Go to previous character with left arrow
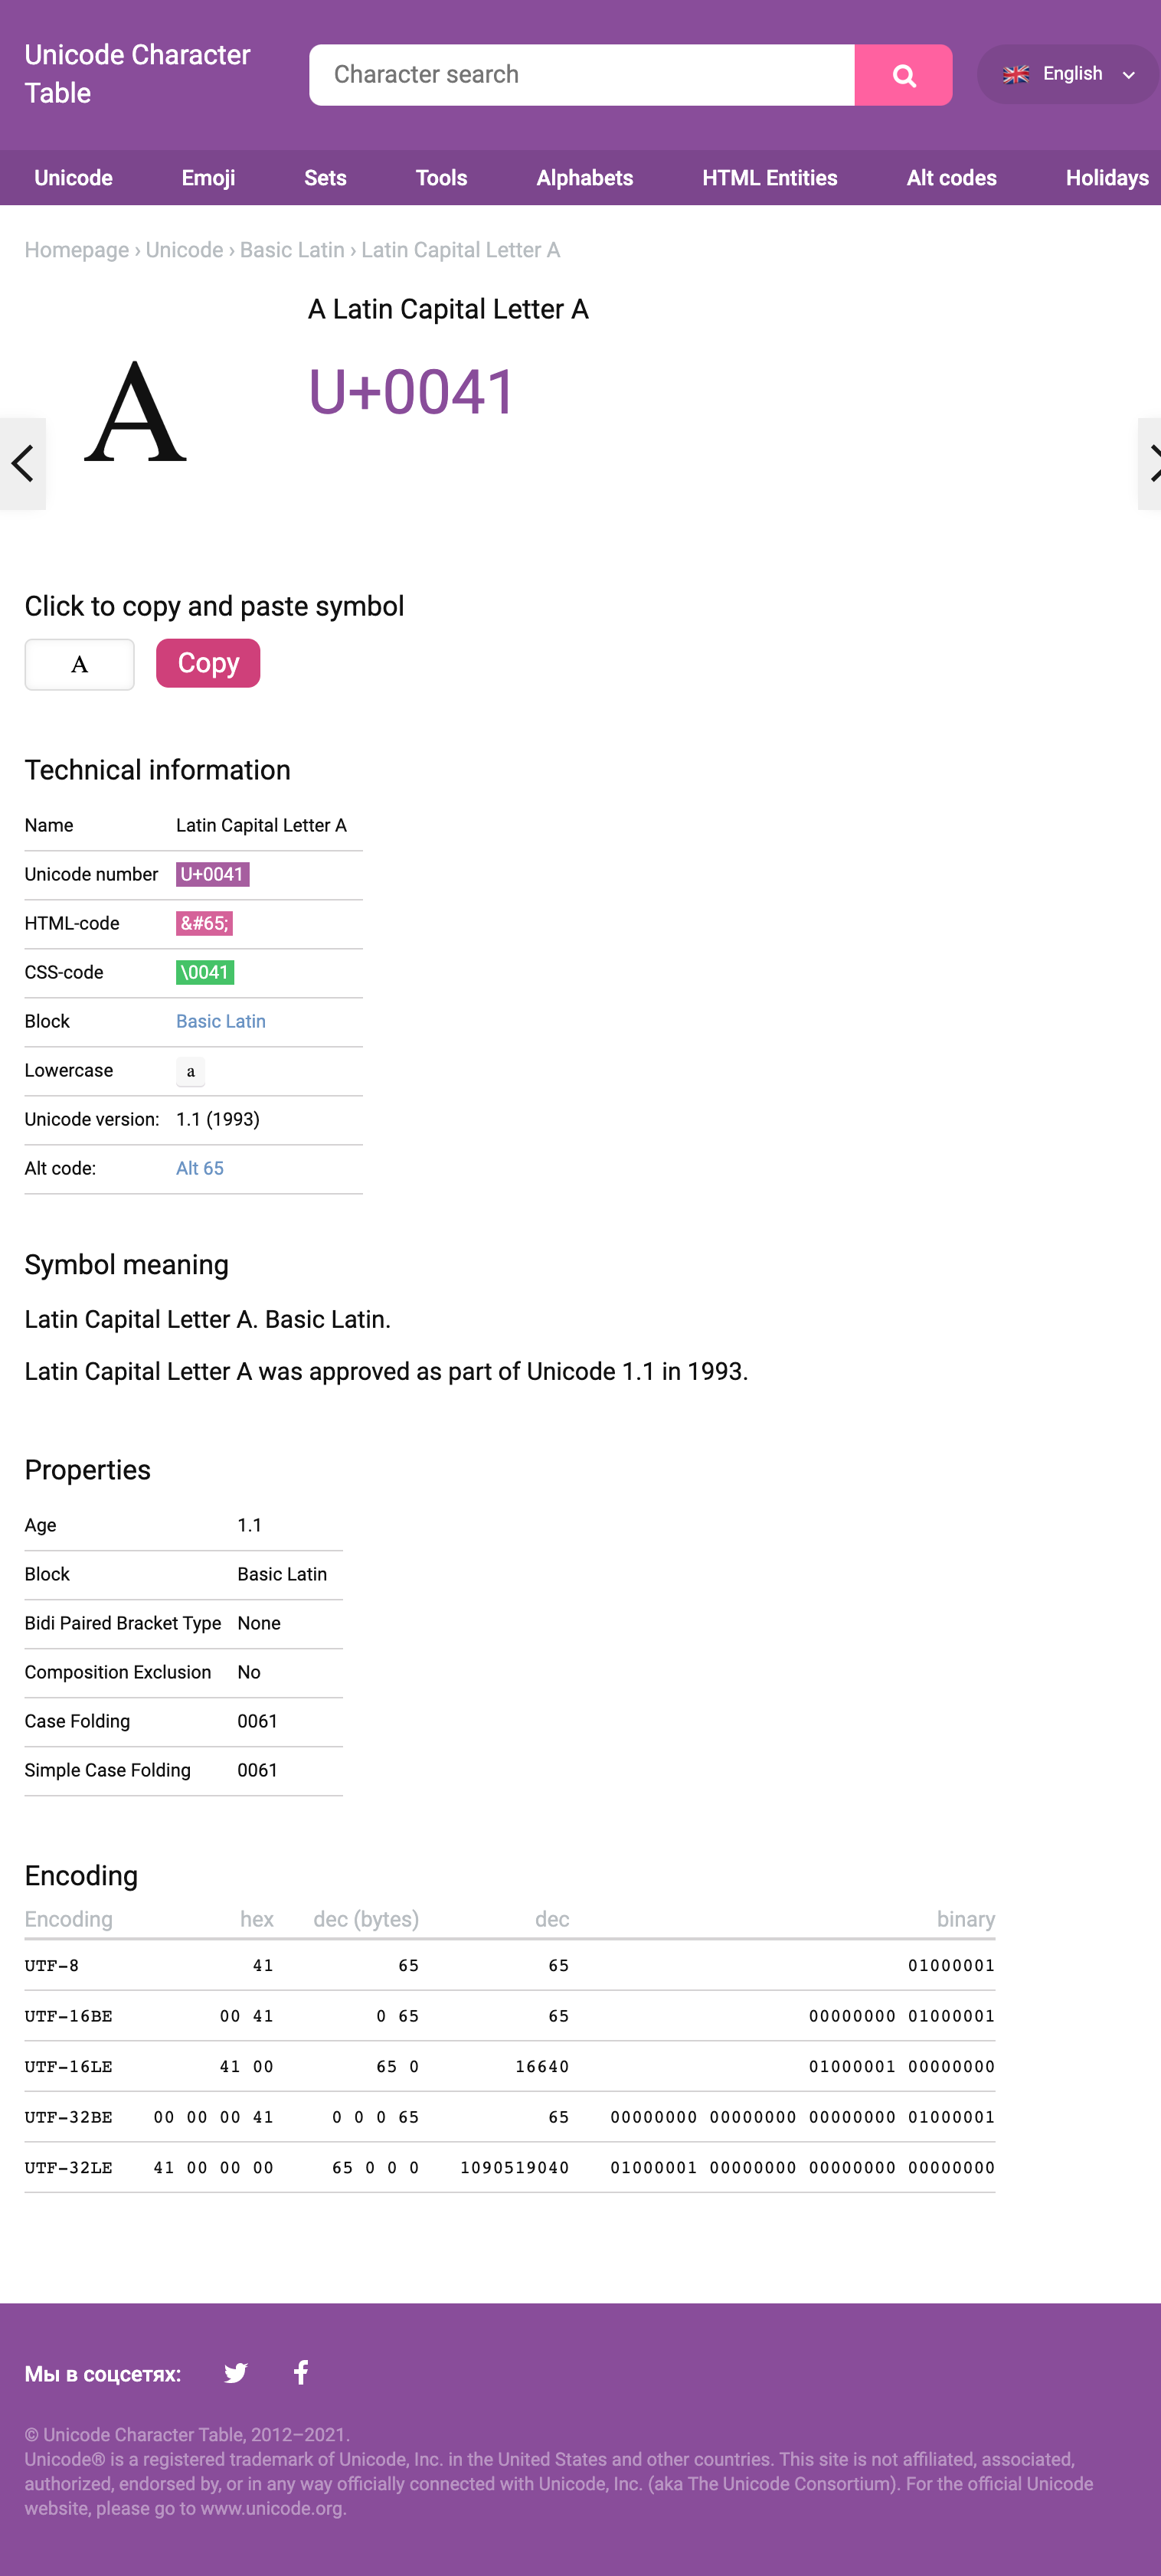The image size is (1161, 2576). click(x=22, y=463)
